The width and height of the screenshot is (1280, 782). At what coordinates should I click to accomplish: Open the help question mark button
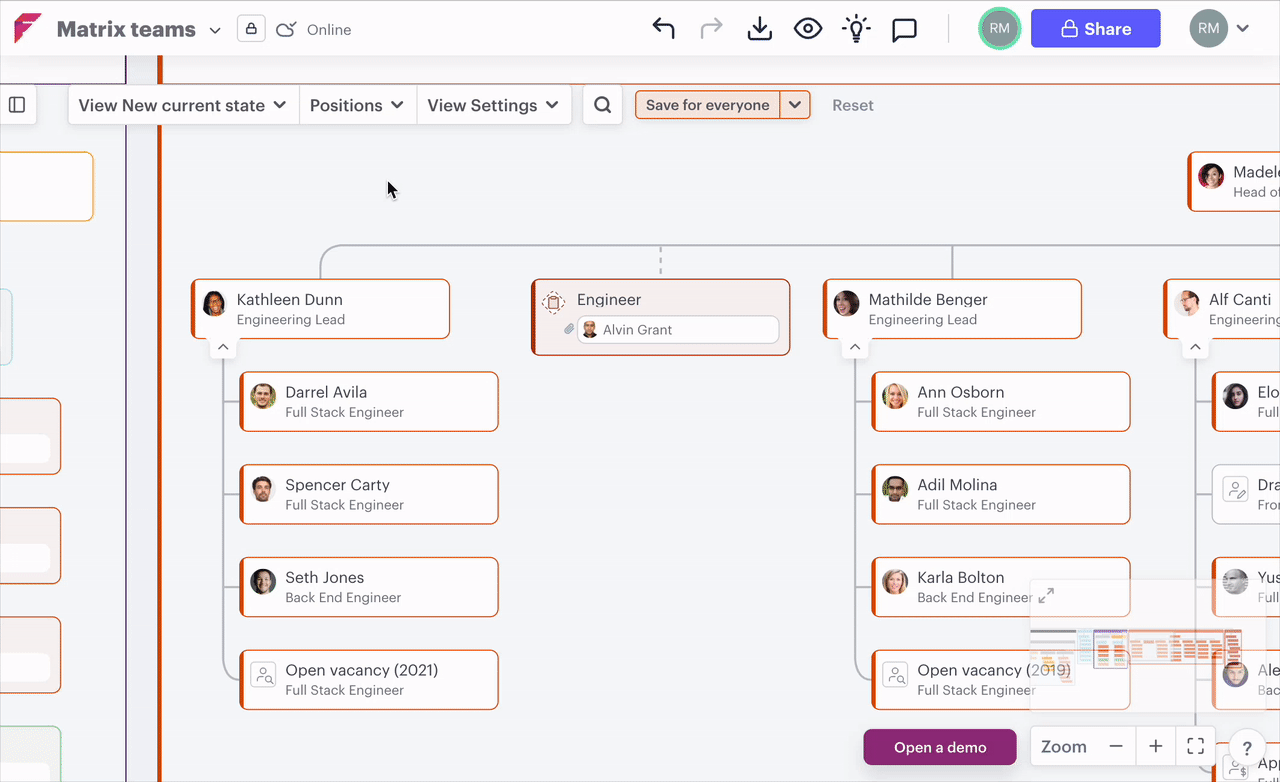(1247, 747)
